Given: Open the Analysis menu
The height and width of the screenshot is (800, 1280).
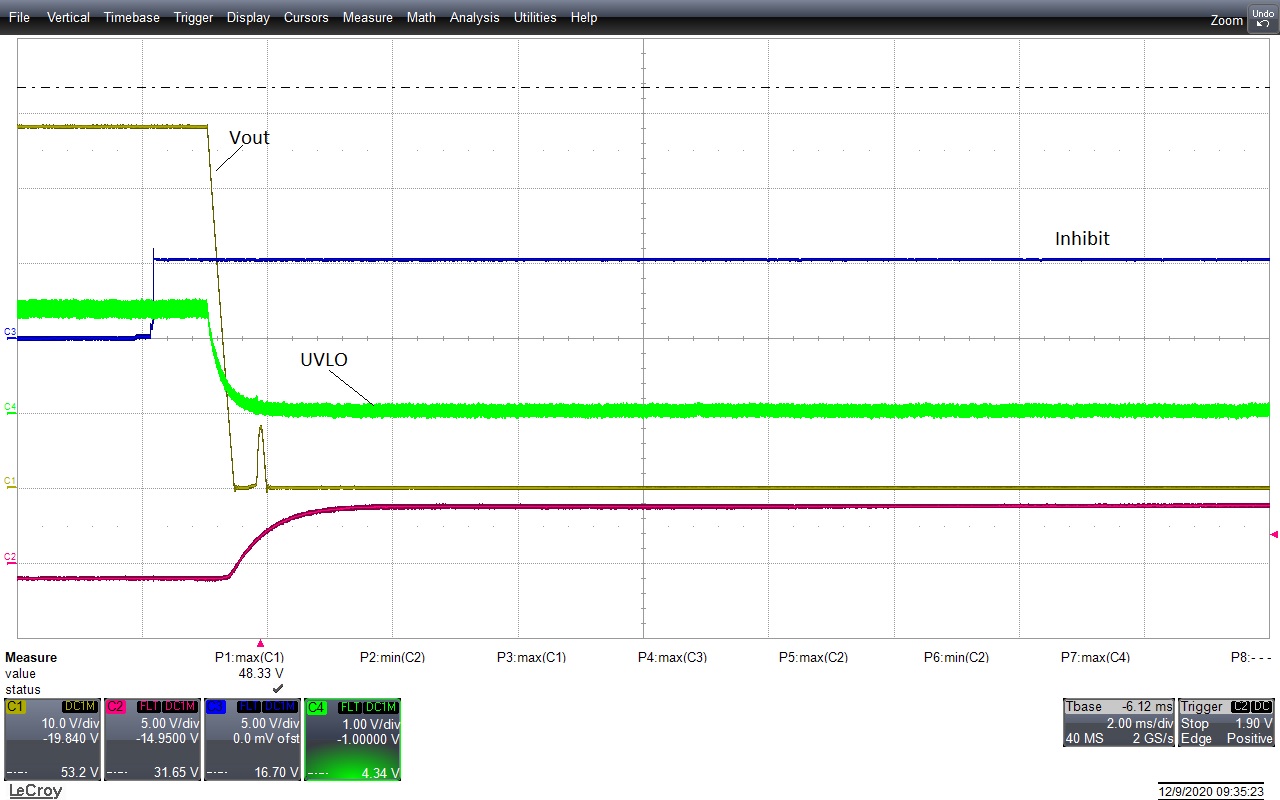Looking at the screenshot, I should click(475, 17).
